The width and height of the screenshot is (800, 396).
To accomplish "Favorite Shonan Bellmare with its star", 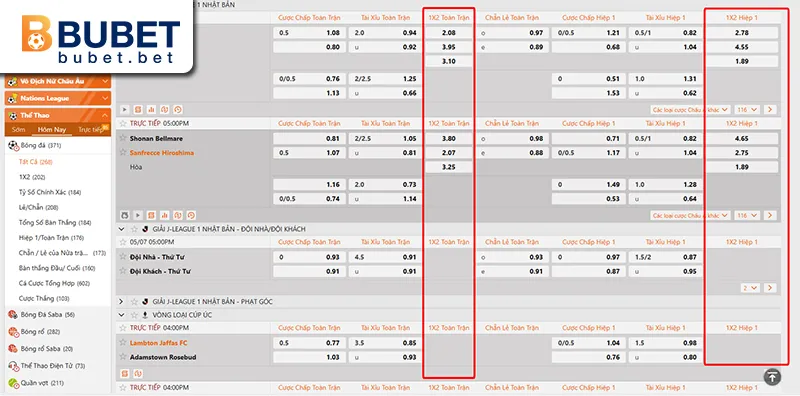I will point(122,138).
